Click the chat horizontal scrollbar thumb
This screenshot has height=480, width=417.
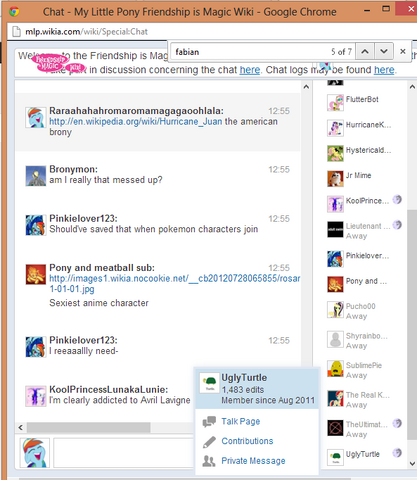[x=88, y=427]
